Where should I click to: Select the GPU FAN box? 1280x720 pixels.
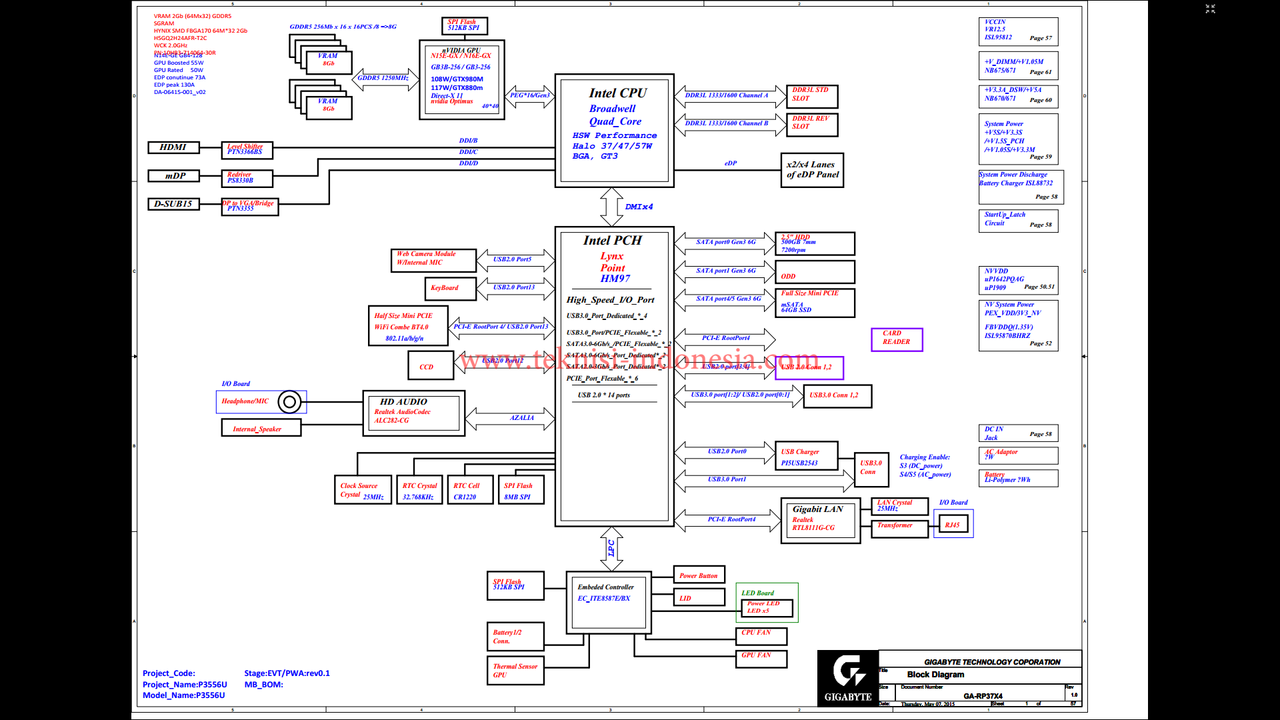(x=761, y=657)
